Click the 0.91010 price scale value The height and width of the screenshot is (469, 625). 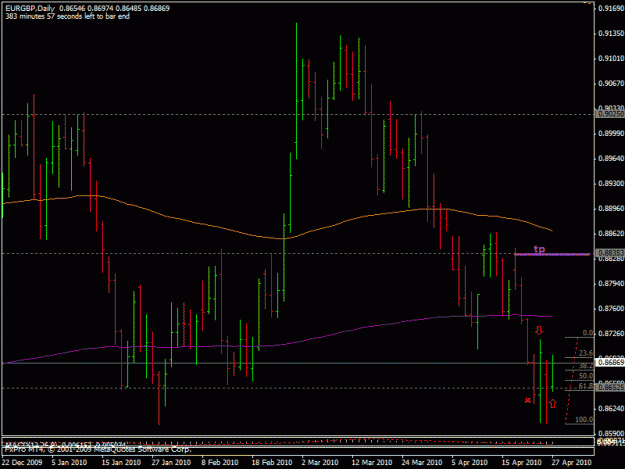[611, 59]
